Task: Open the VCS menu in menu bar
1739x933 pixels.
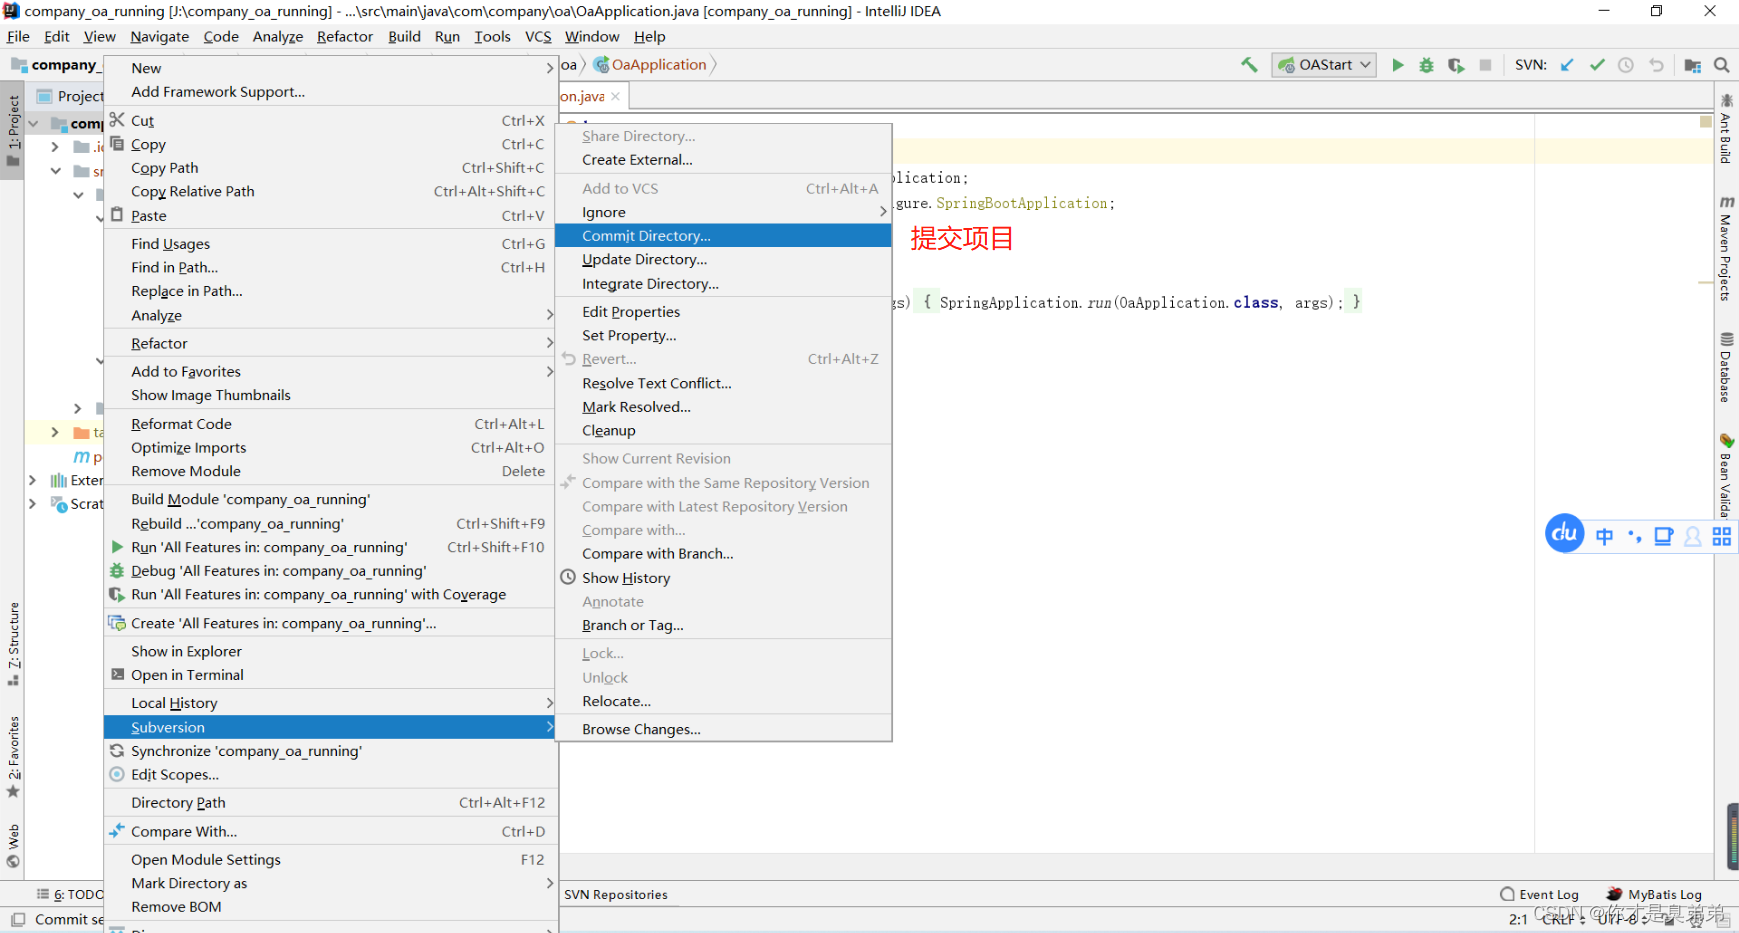Action: point(538,37)
